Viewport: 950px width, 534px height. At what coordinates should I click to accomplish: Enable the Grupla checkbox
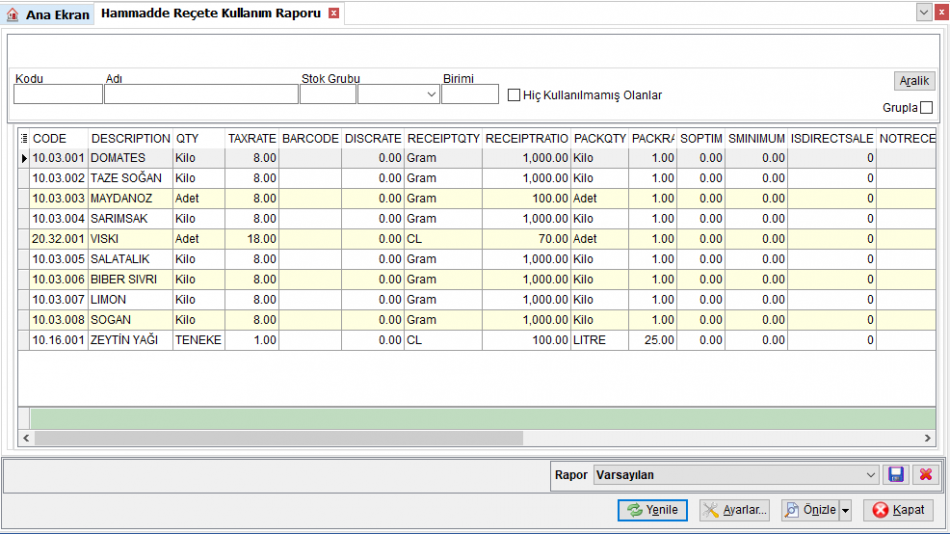pos(926,108)
